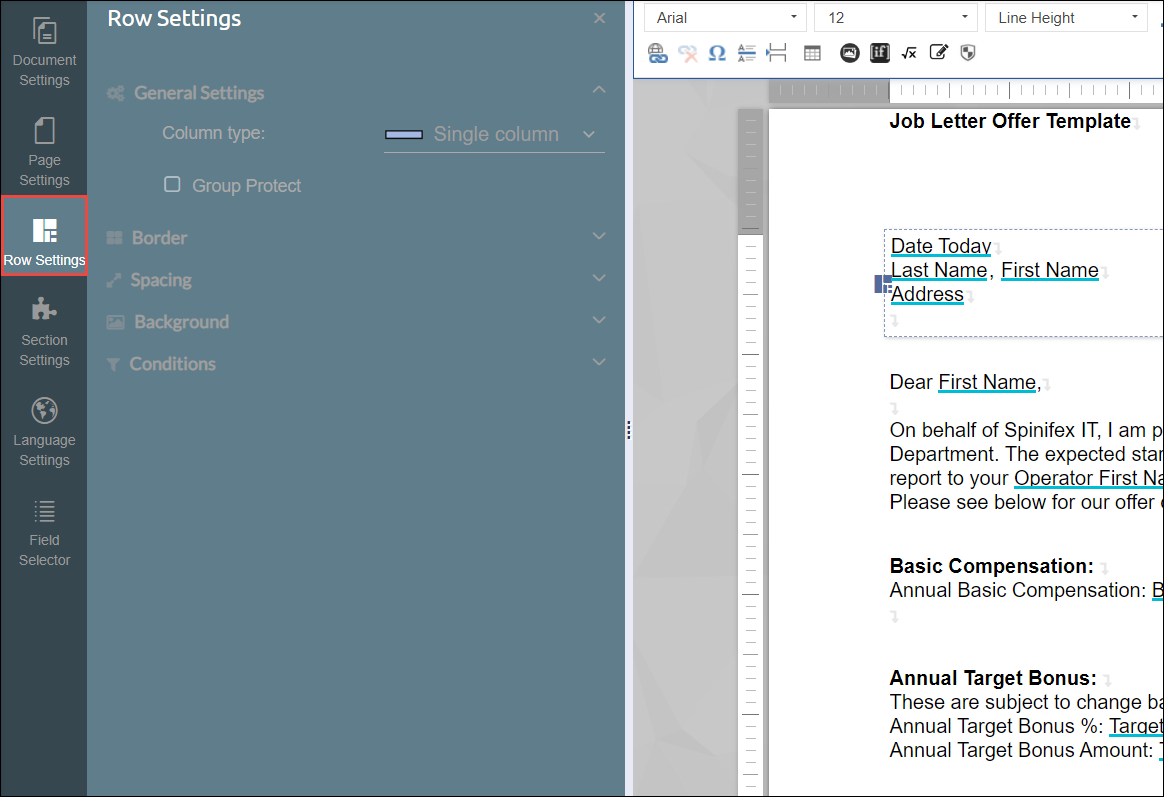Open the Arial font family dropdown
The width and height of the screenshot is (1164, 797).
click(725, 18)
